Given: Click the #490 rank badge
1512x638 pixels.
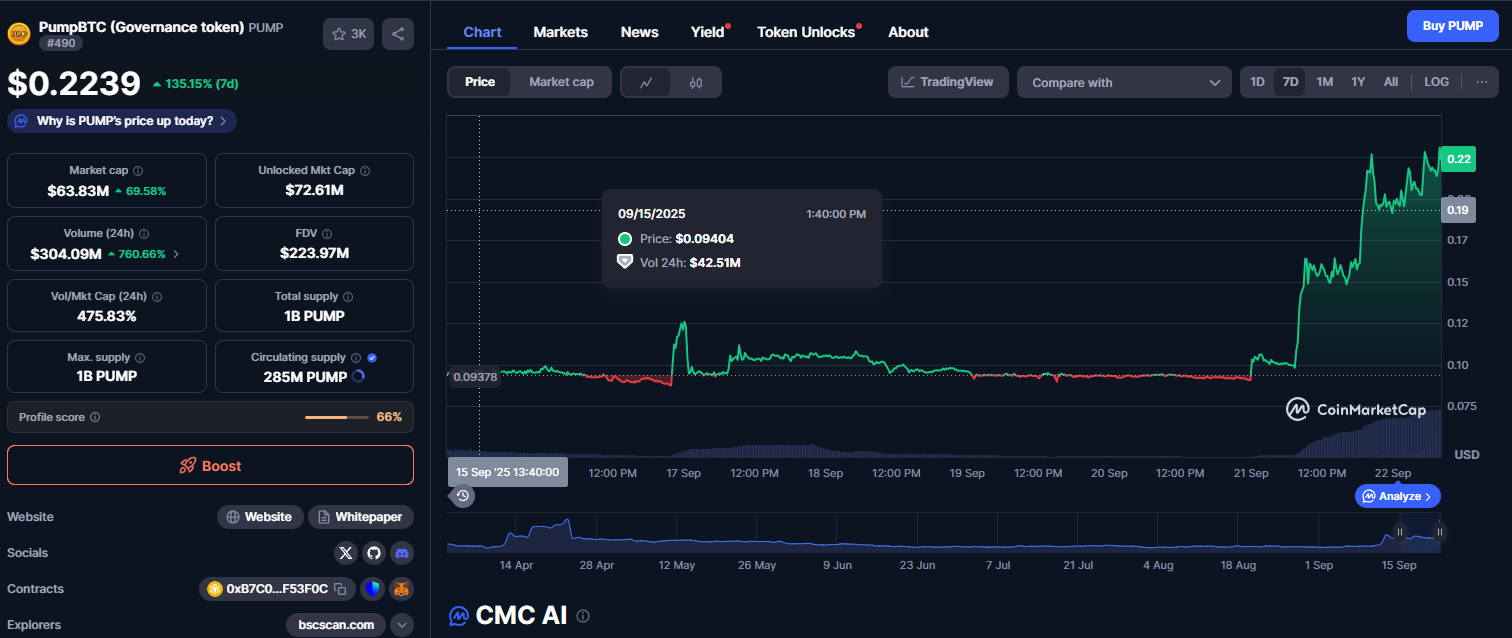Looking at the screenshot, I should [x=61, y=43].
